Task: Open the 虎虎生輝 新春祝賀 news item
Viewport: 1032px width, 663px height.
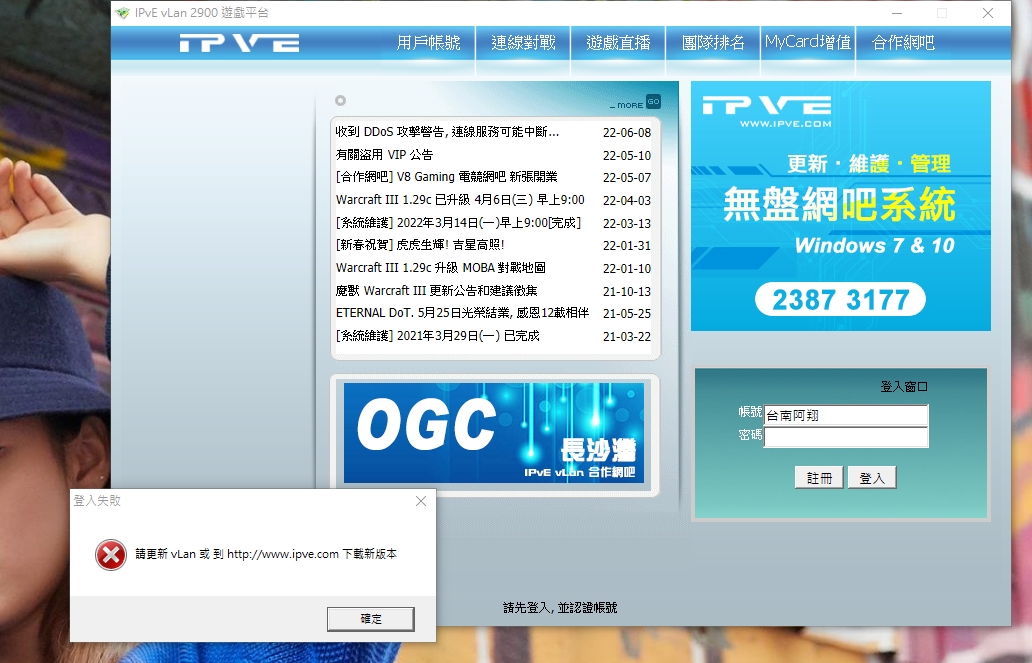Action: point(420,245)
